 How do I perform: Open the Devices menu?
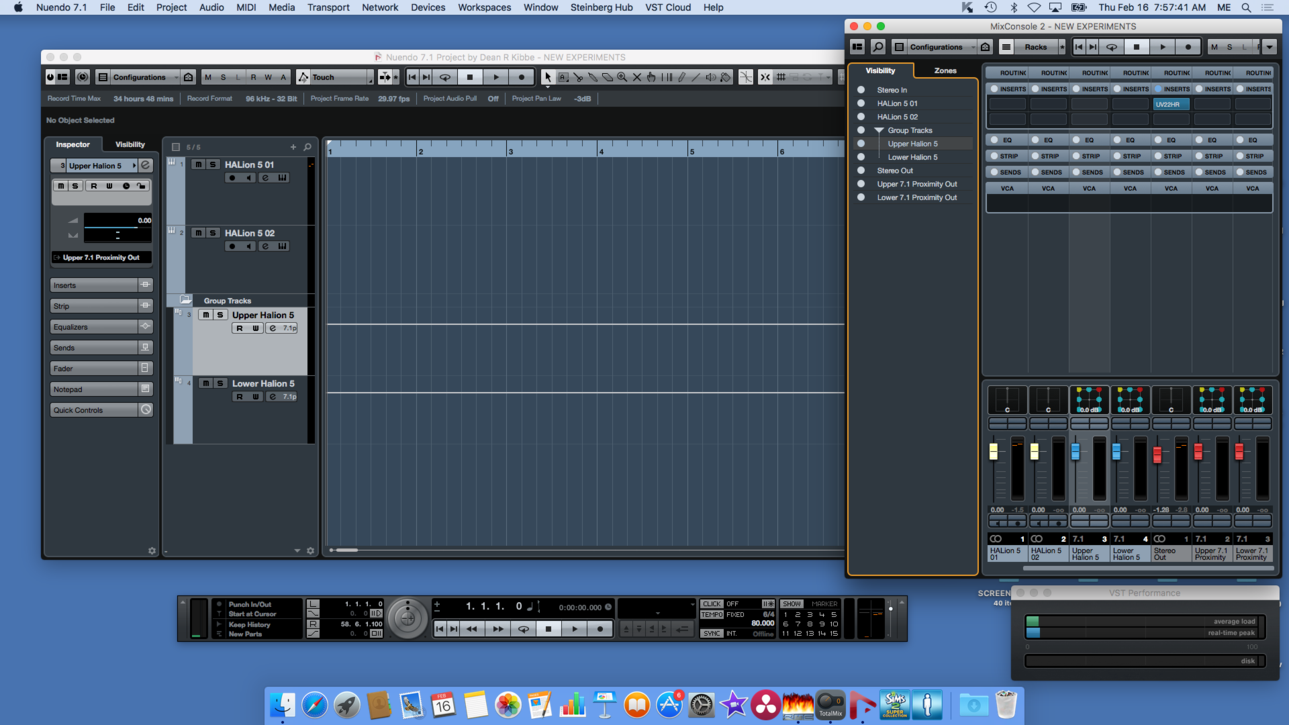[428, 7]
